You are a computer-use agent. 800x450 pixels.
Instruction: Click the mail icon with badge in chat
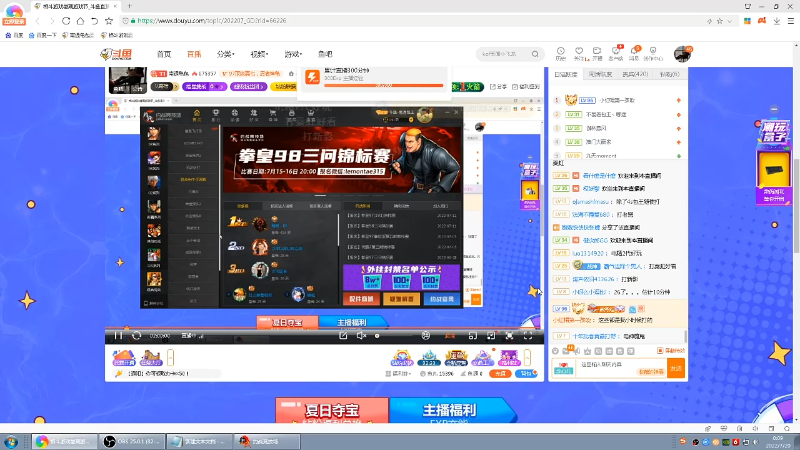(x=567, y=351)
